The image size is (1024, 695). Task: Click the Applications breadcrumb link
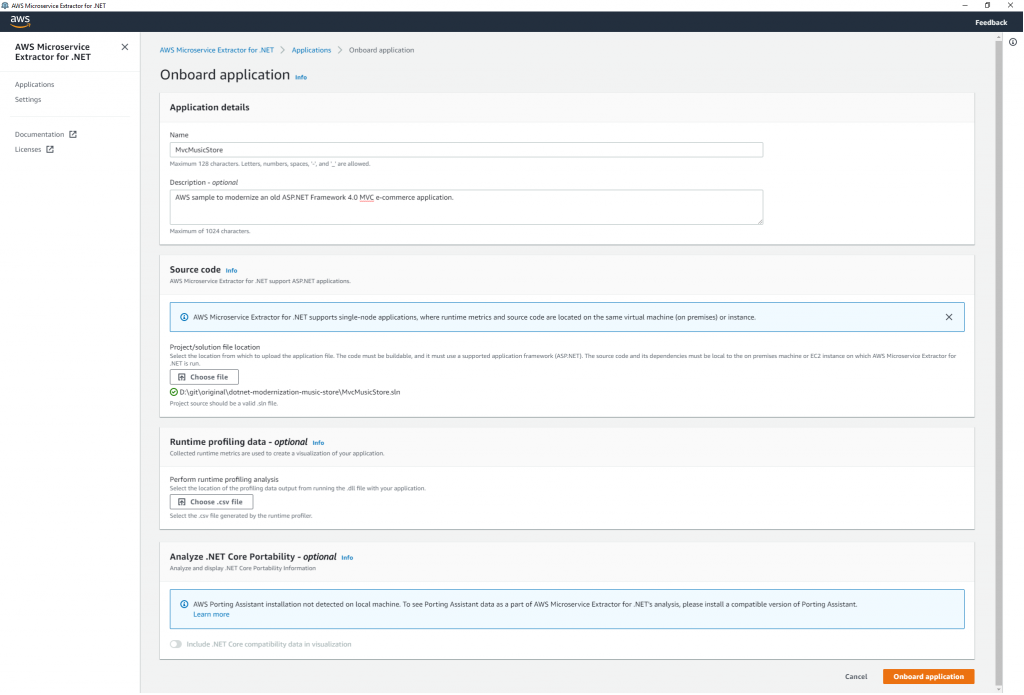coord(311,49)
